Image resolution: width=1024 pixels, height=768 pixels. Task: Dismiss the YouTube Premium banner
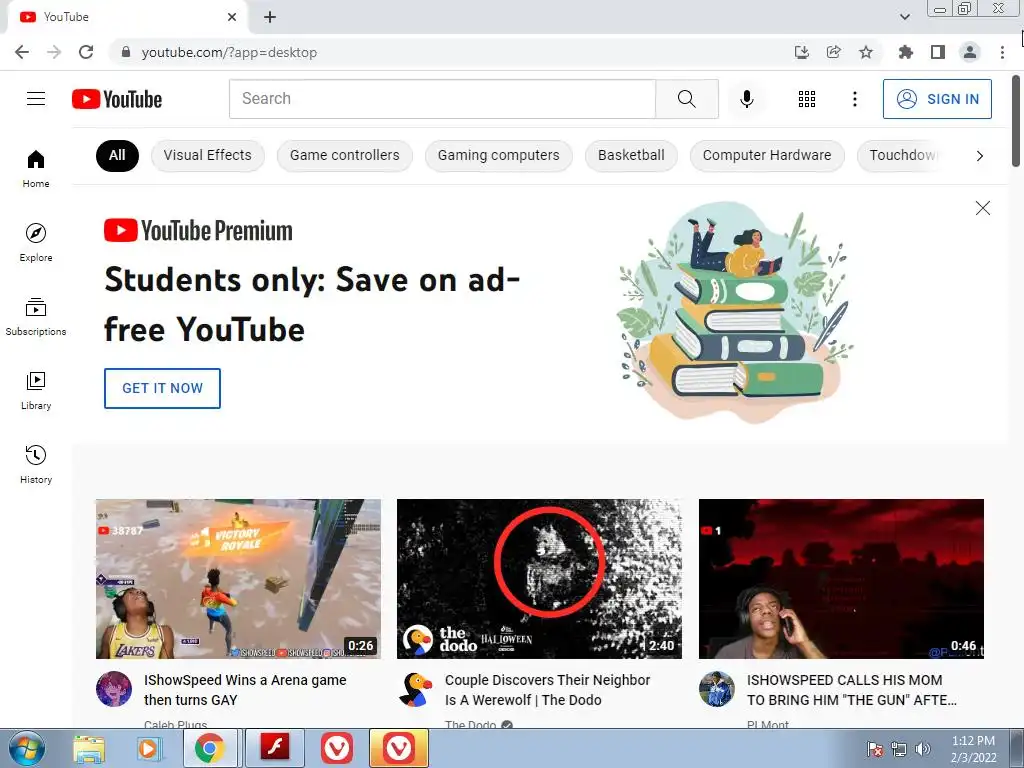click(982, 208)
